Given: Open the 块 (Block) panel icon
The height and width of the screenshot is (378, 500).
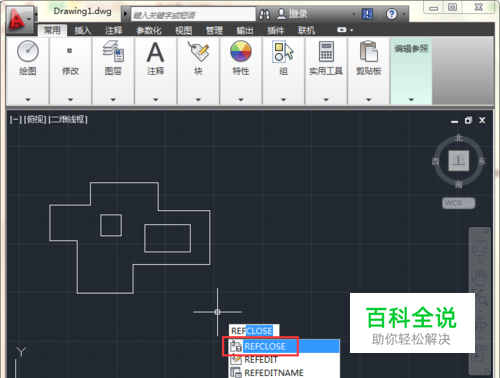Looking at the screenshot, I should tap(198, 51).
